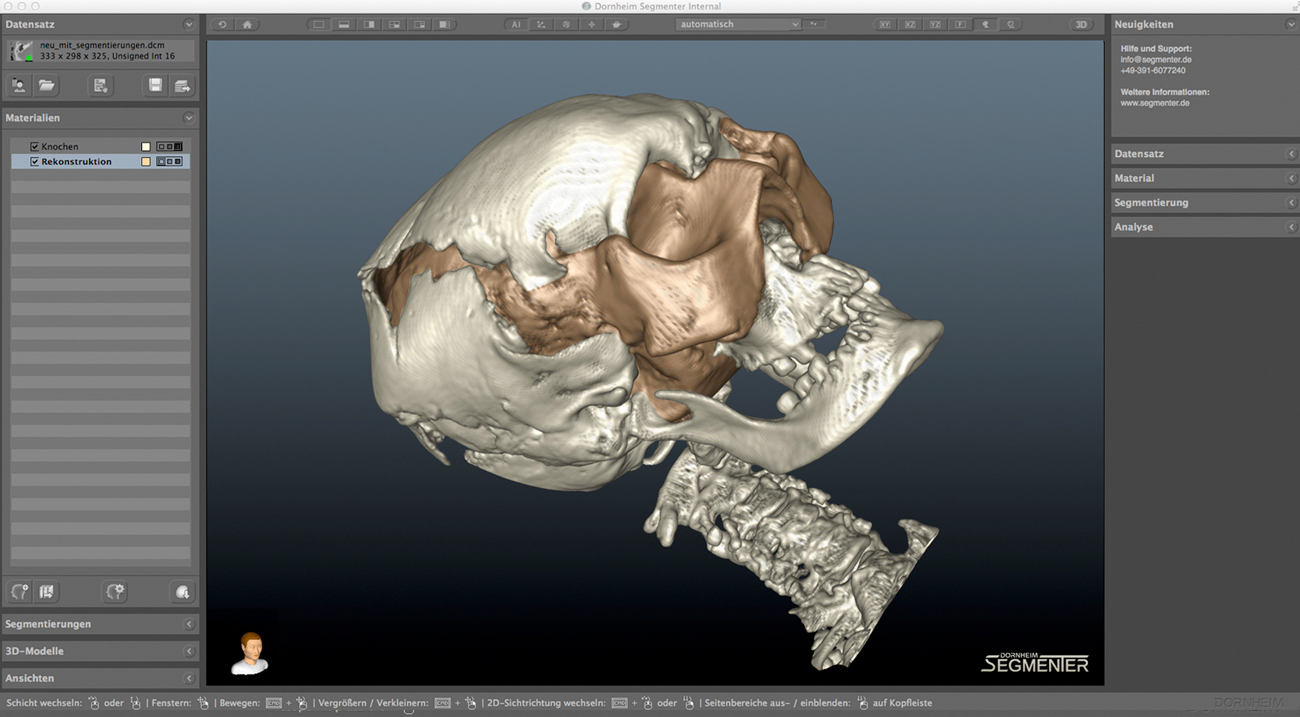Click the Rekonstruktion orange color swatch

[146, 162]
